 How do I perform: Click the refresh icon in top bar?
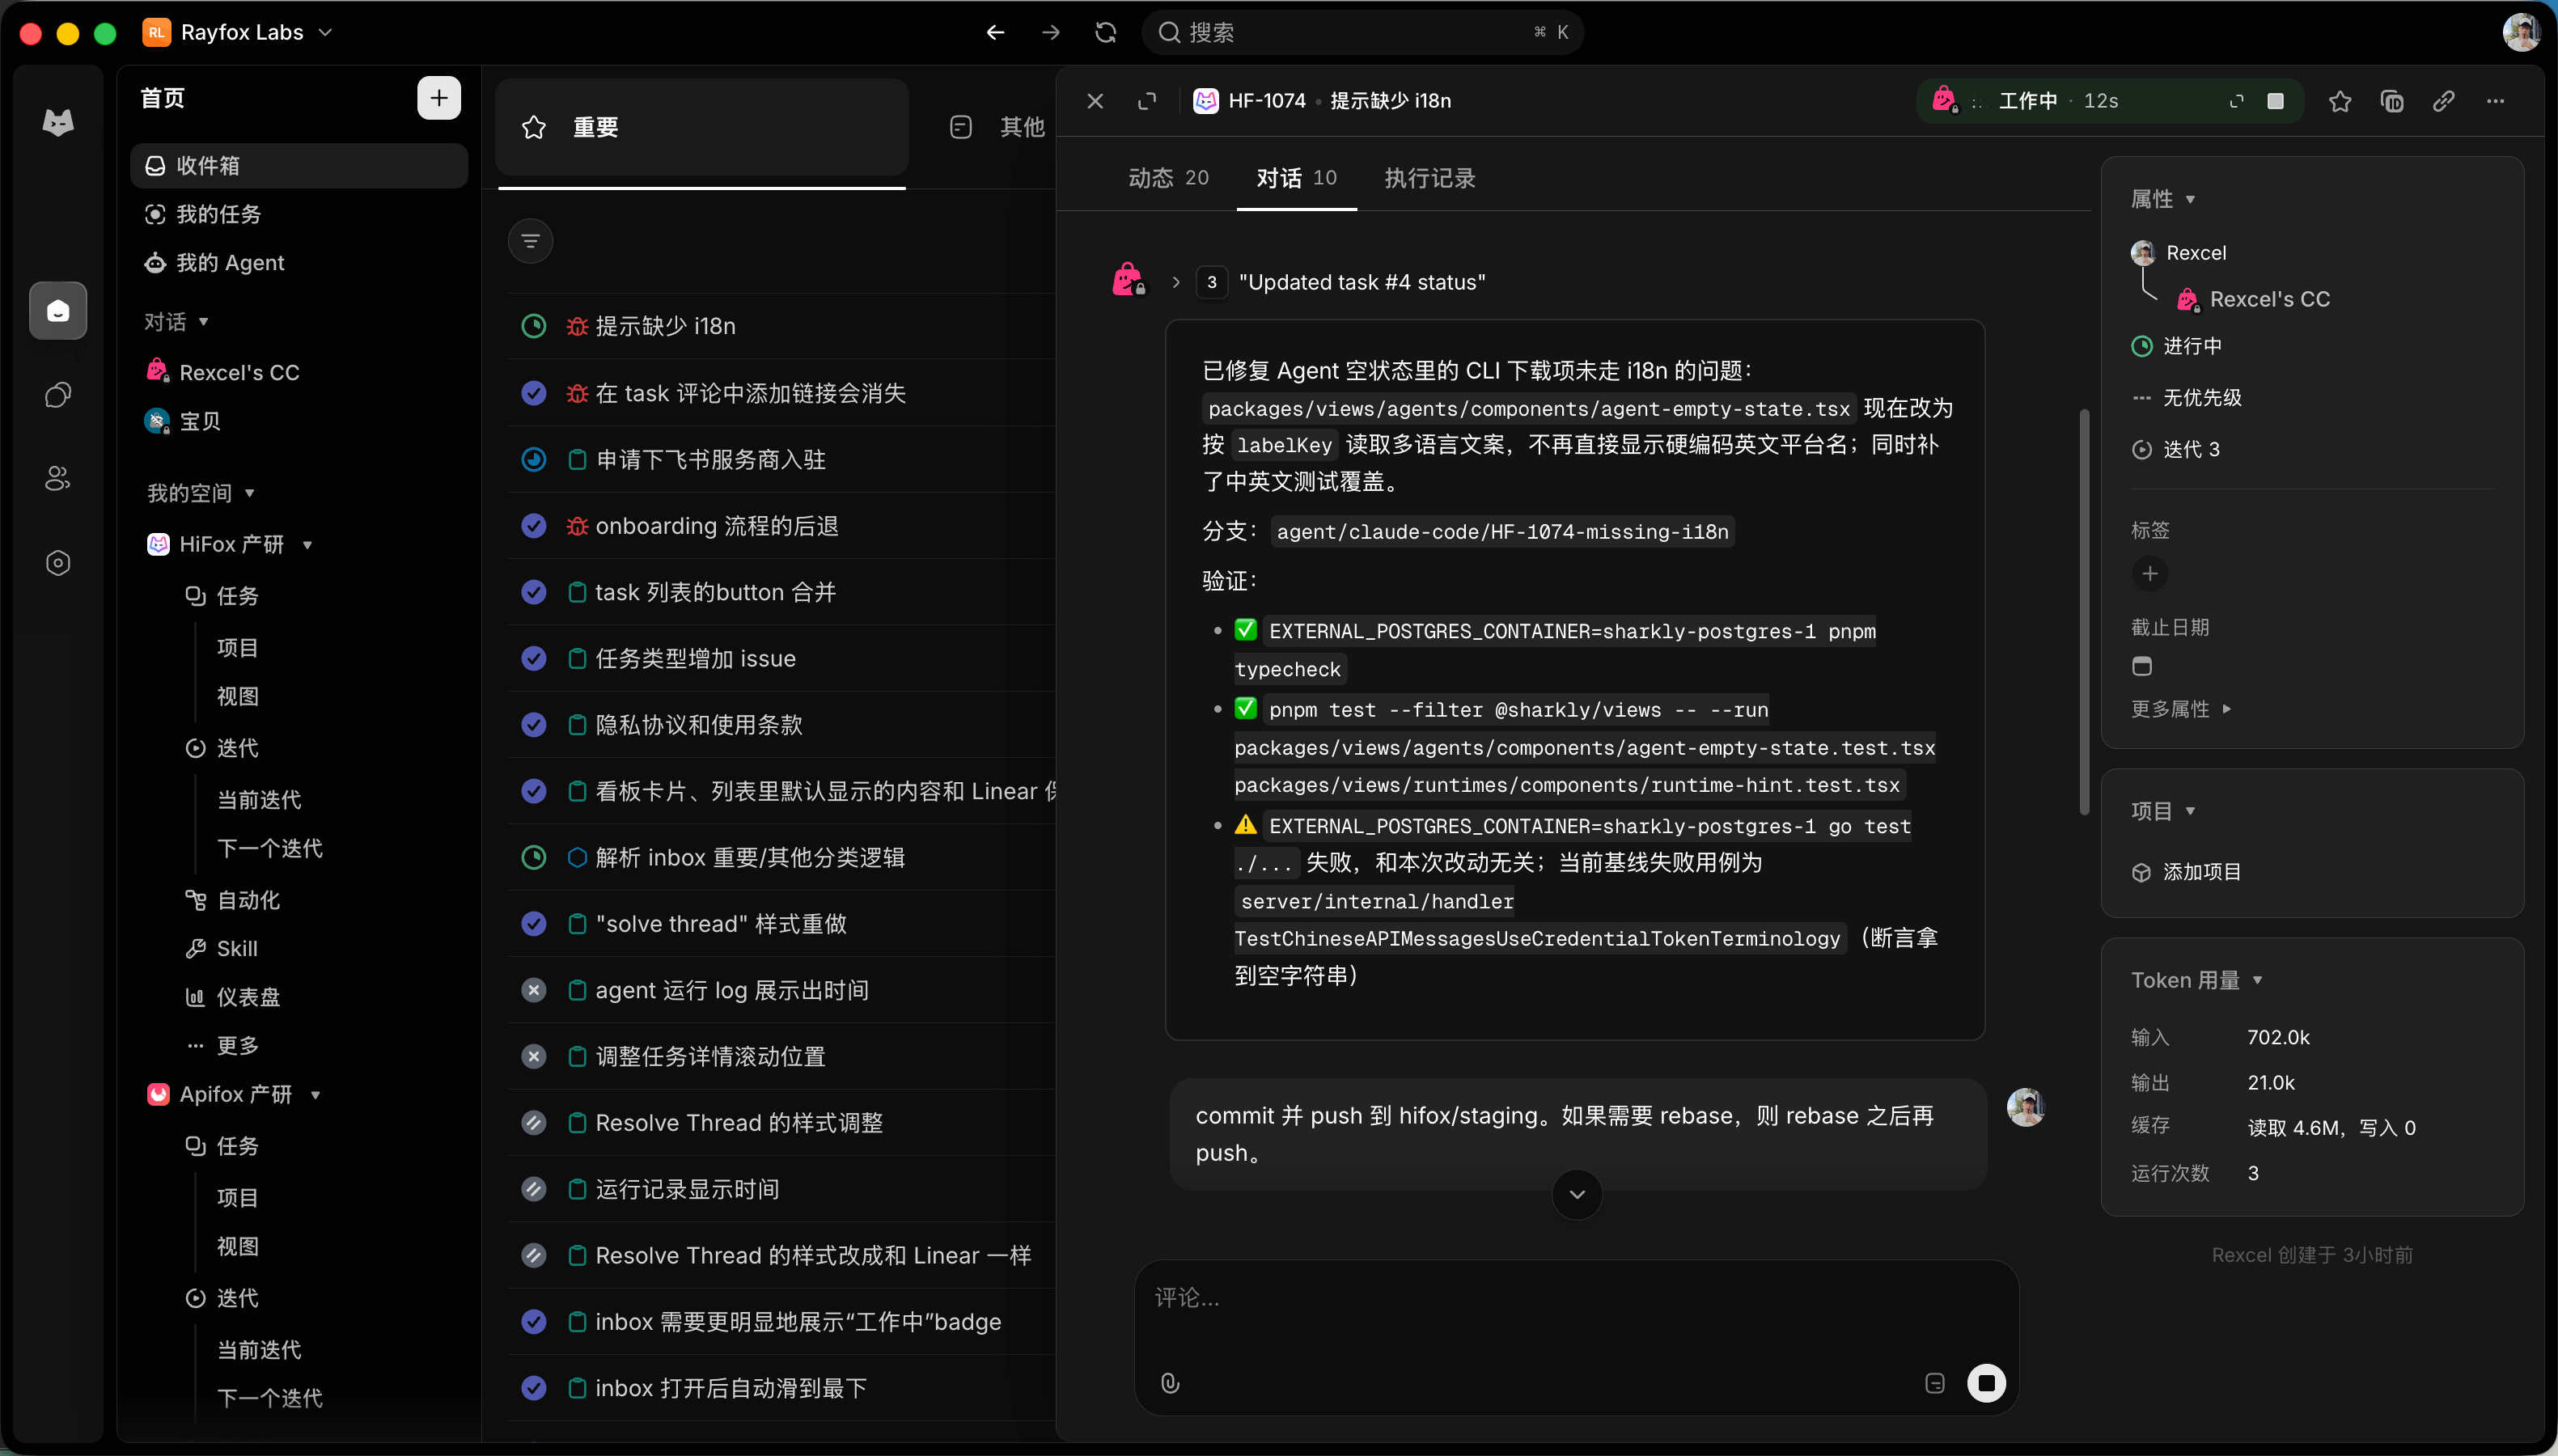click(x=1105, y=33)
